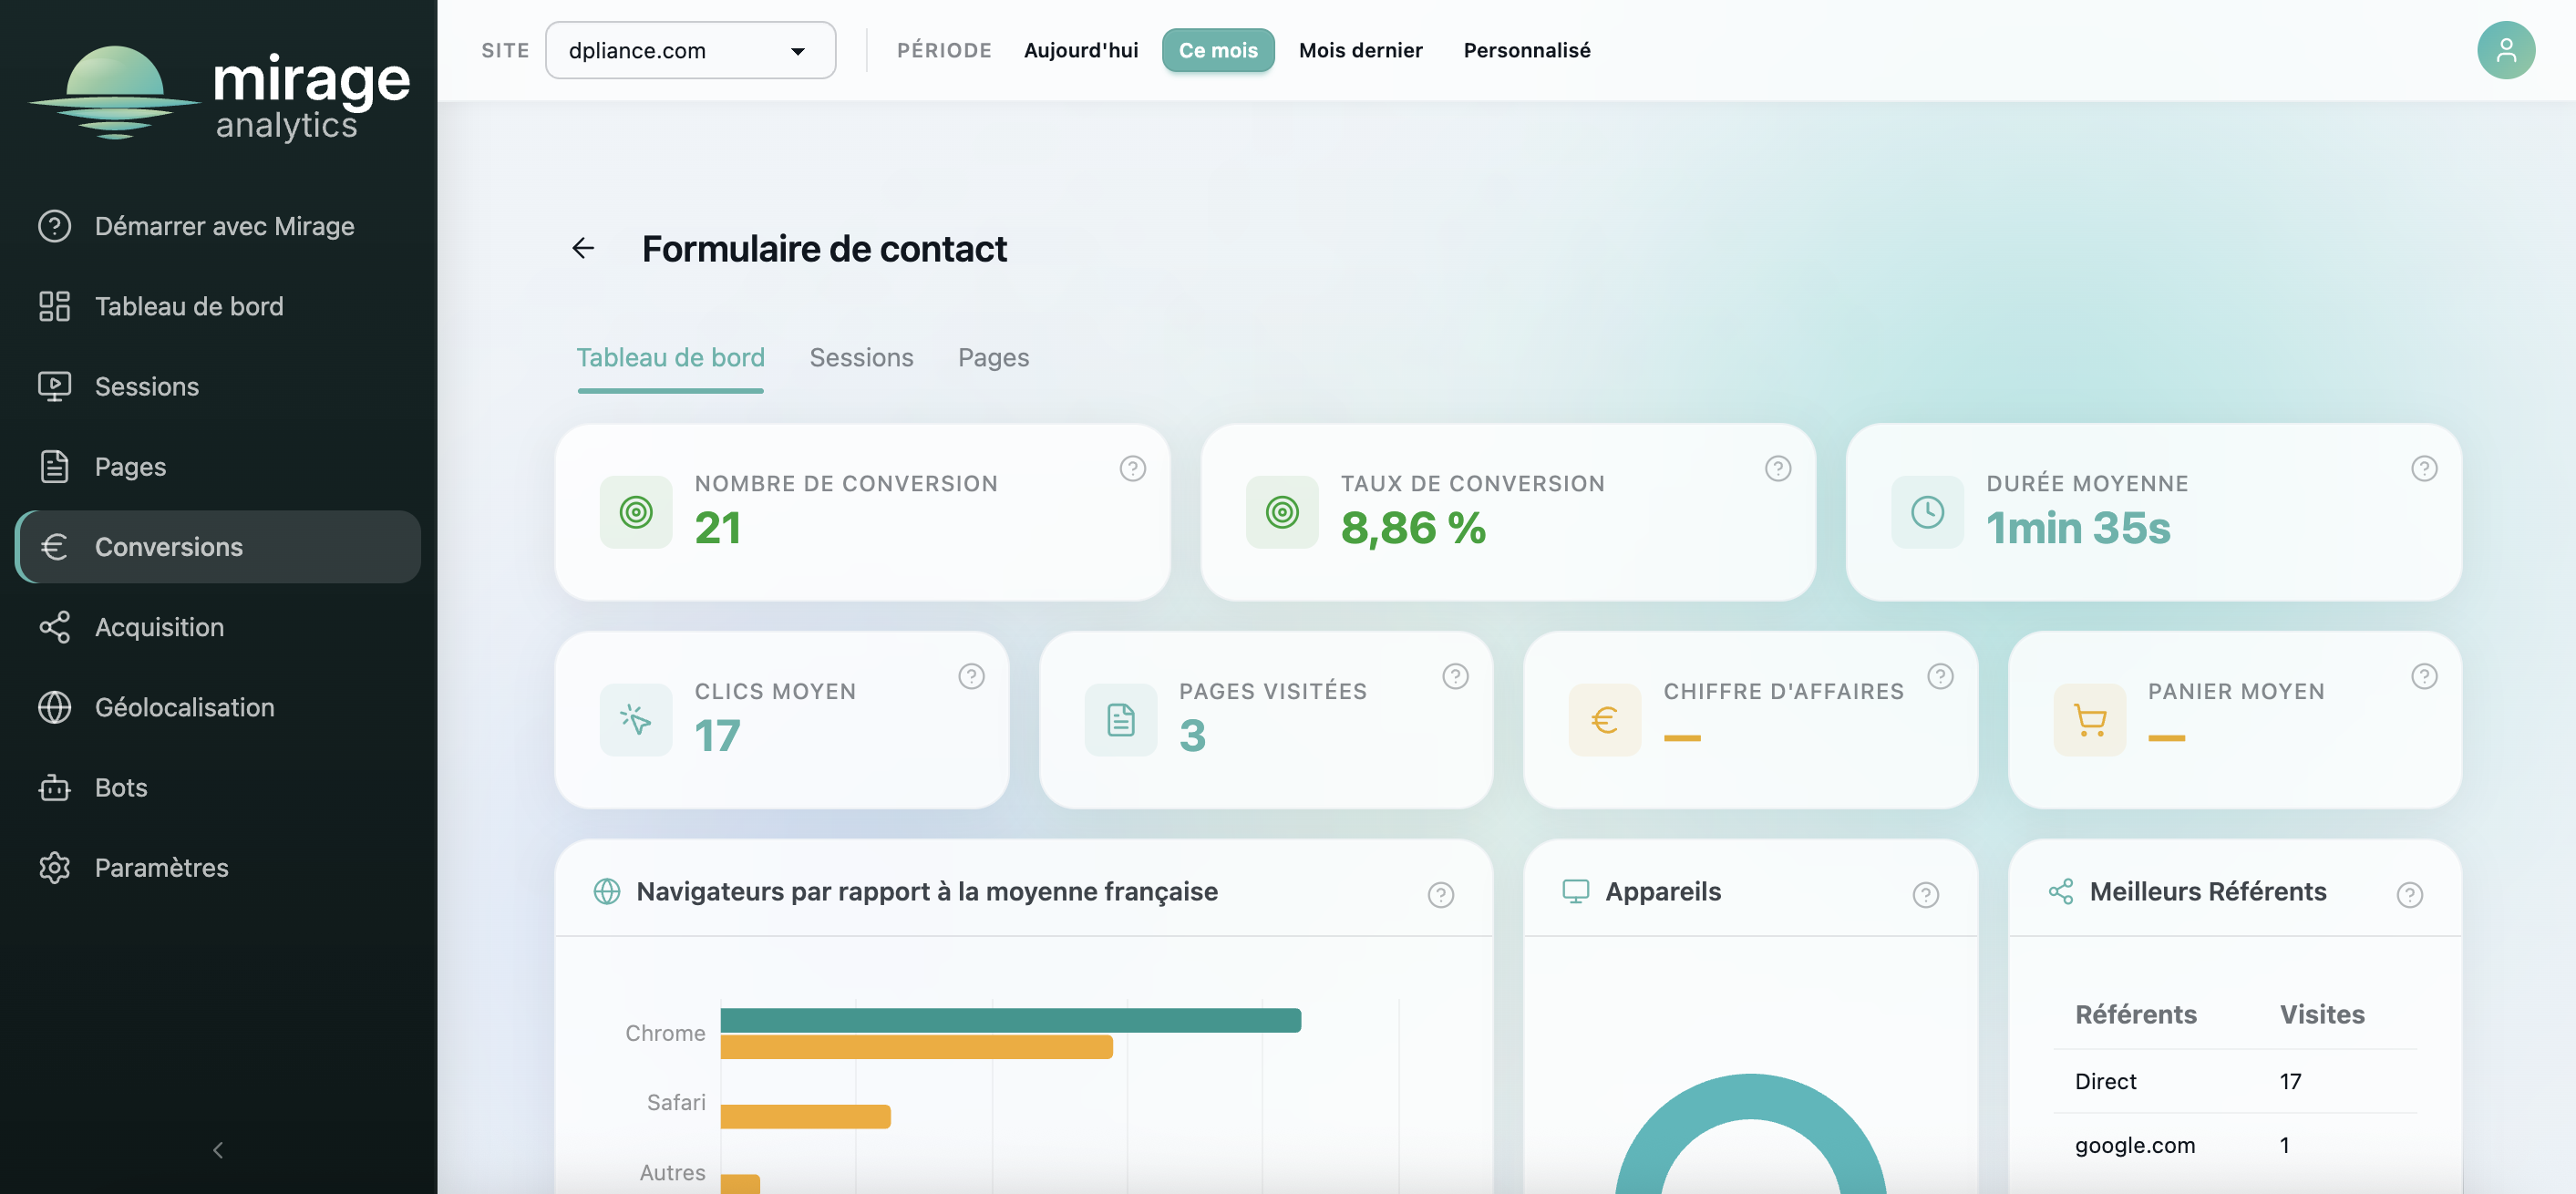The width and height of the screenshot is (2576, 1194).
Task: Open Pages in the sidebar
Action: 218,467
